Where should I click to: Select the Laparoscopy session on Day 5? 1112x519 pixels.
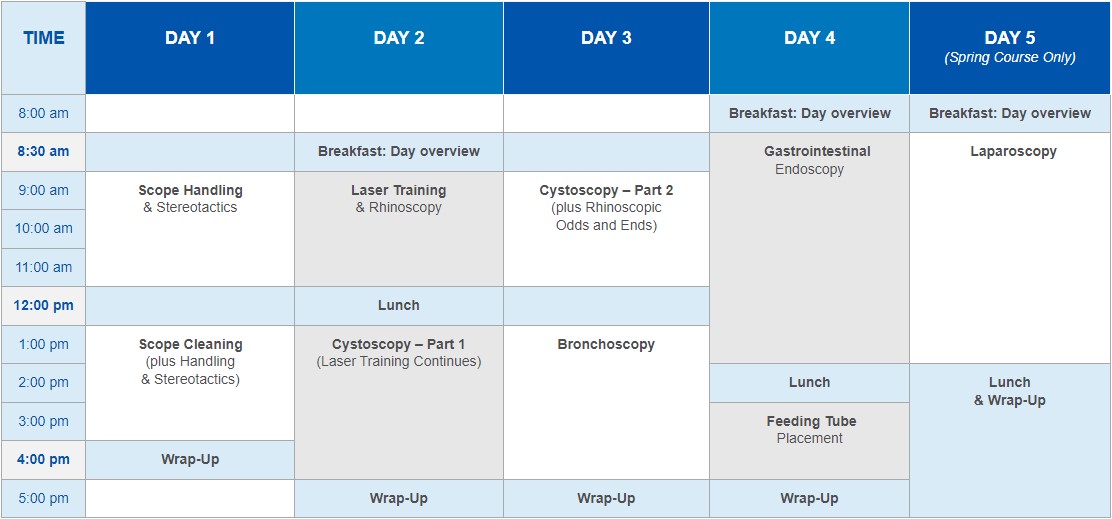(1010, 248)
